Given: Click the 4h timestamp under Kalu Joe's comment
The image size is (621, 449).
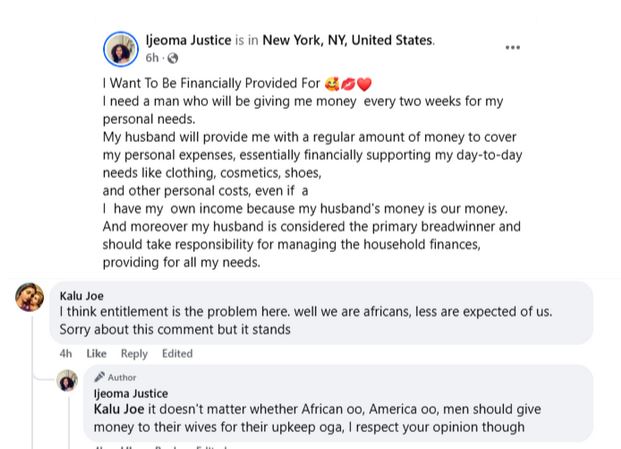Looking at the screenshot, I should click(x=65, y=353).
